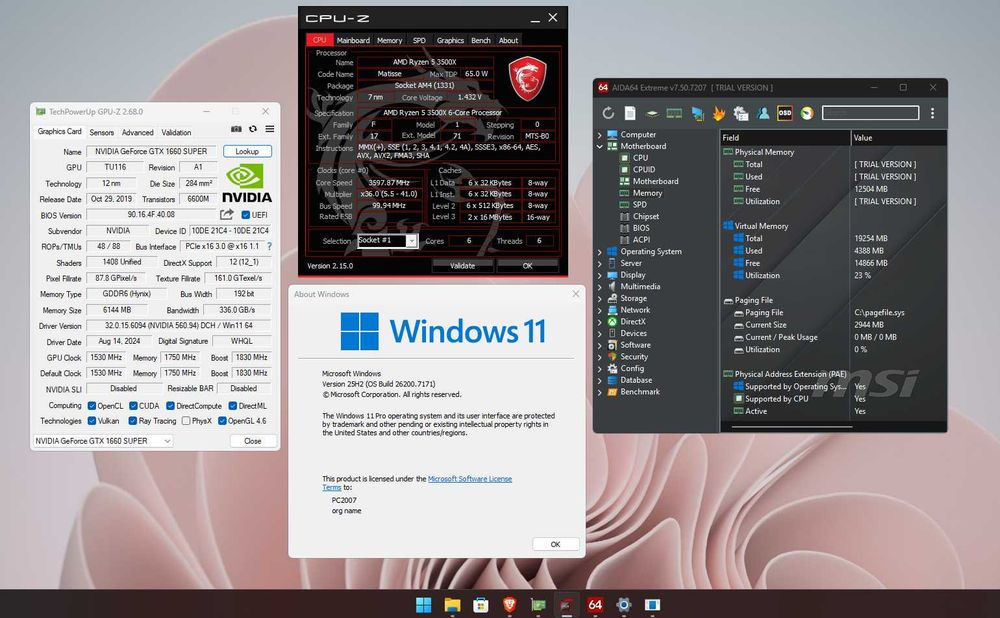
Task: Expand the Benchmark tree node
Action: [x=599, y=392]
